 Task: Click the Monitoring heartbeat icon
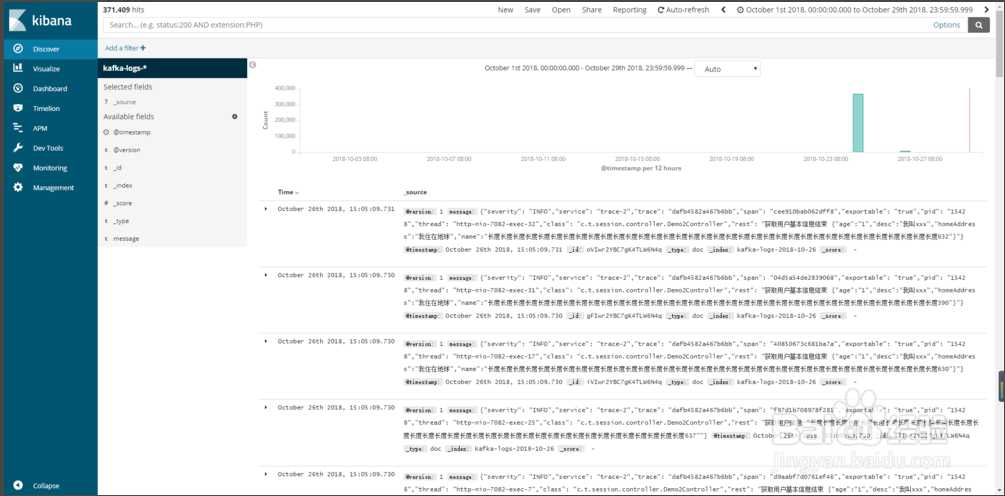18,168
